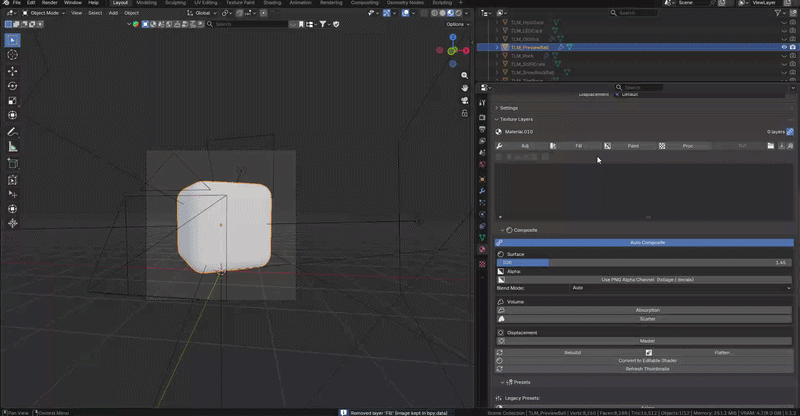Open the Global transform orientation dropdown

pyautogui.click(x=202, y=13)
